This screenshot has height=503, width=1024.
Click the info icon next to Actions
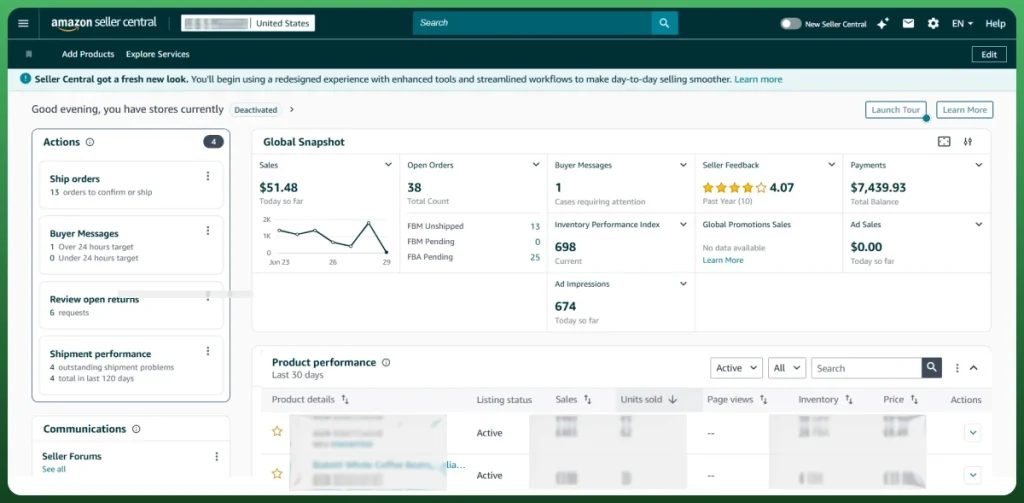90,142
